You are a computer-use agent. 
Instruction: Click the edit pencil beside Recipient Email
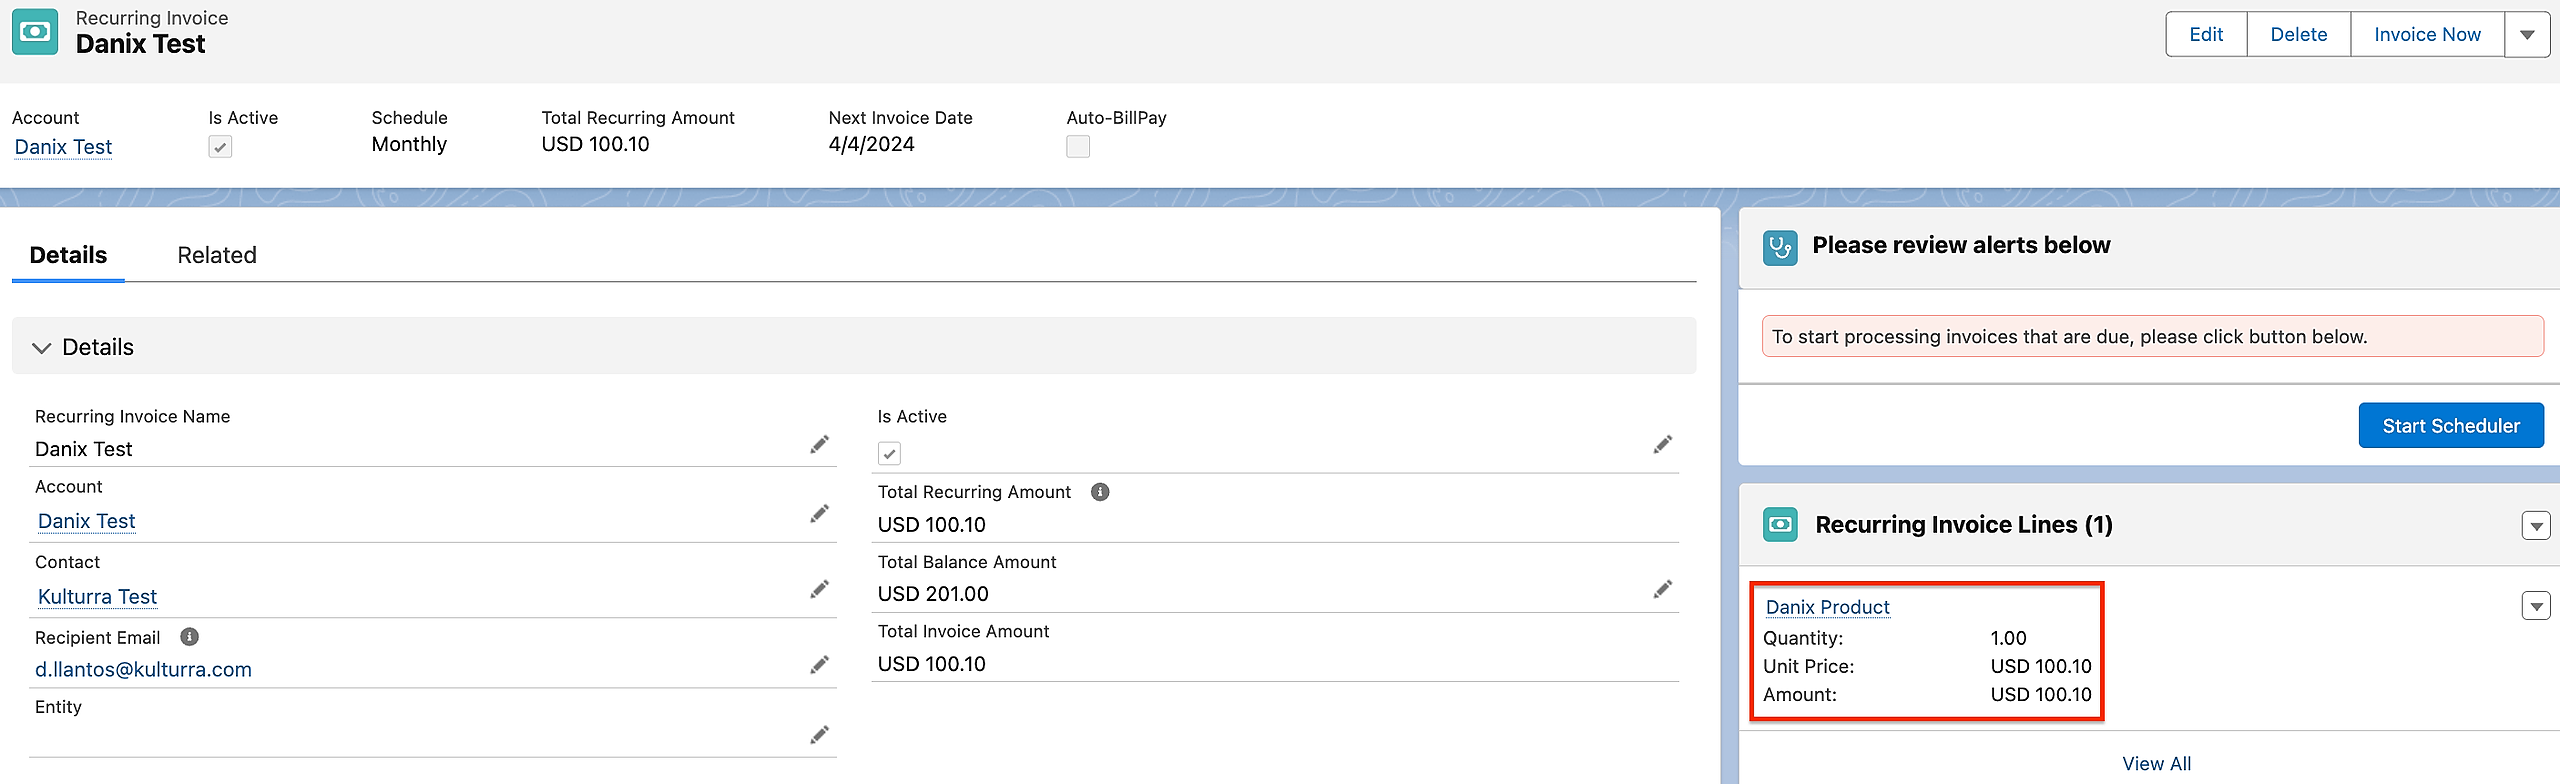pyautogui.click(x=819, y=665)
